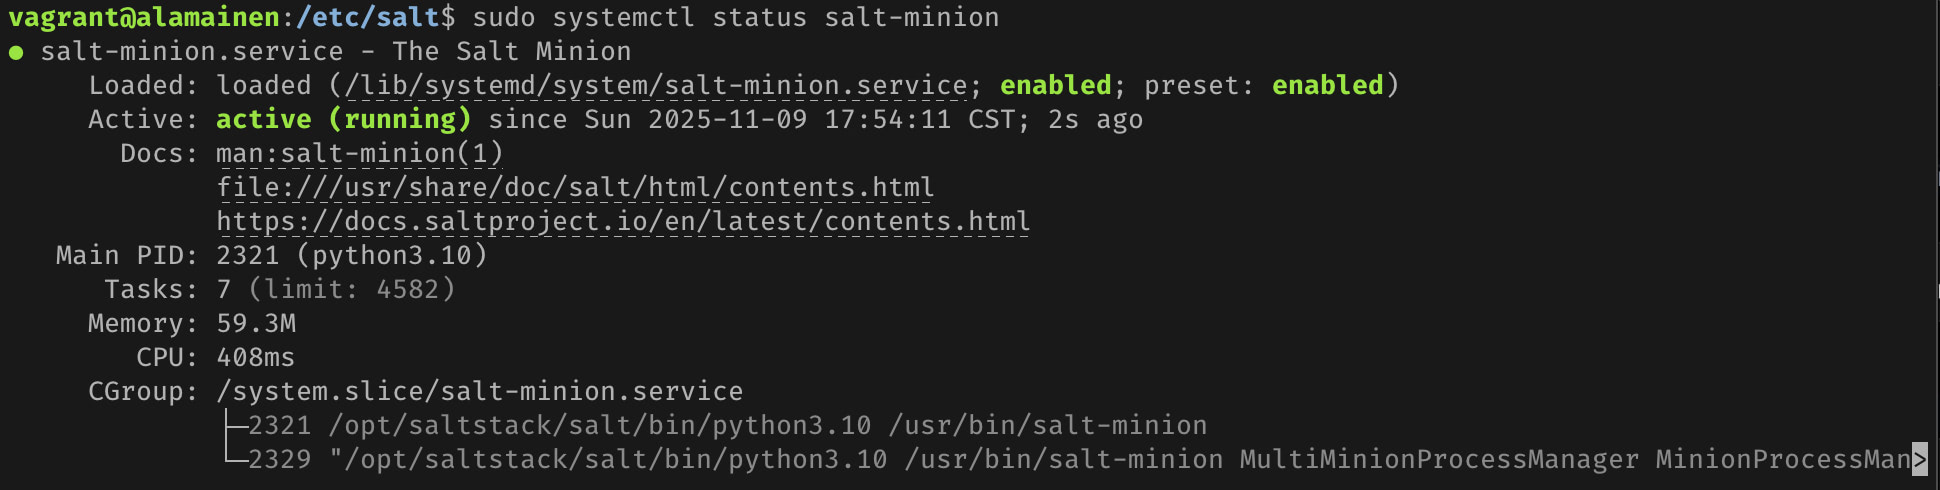Click the tree branch before PID 2329
Viewport: 1940px width, 490px height.
(233, 459)
